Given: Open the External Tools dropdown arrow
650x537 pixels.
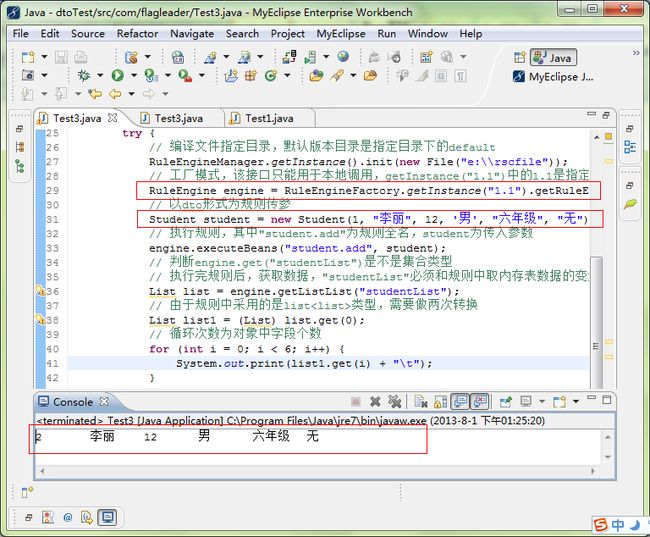Looking at the screenshot, I should click(201, 75).
